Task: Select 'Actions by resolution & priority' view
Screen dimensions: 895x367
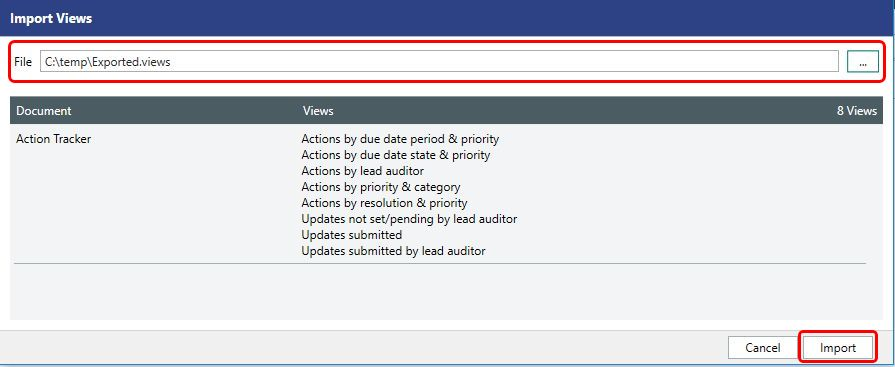Action: (x=384, y=203)
